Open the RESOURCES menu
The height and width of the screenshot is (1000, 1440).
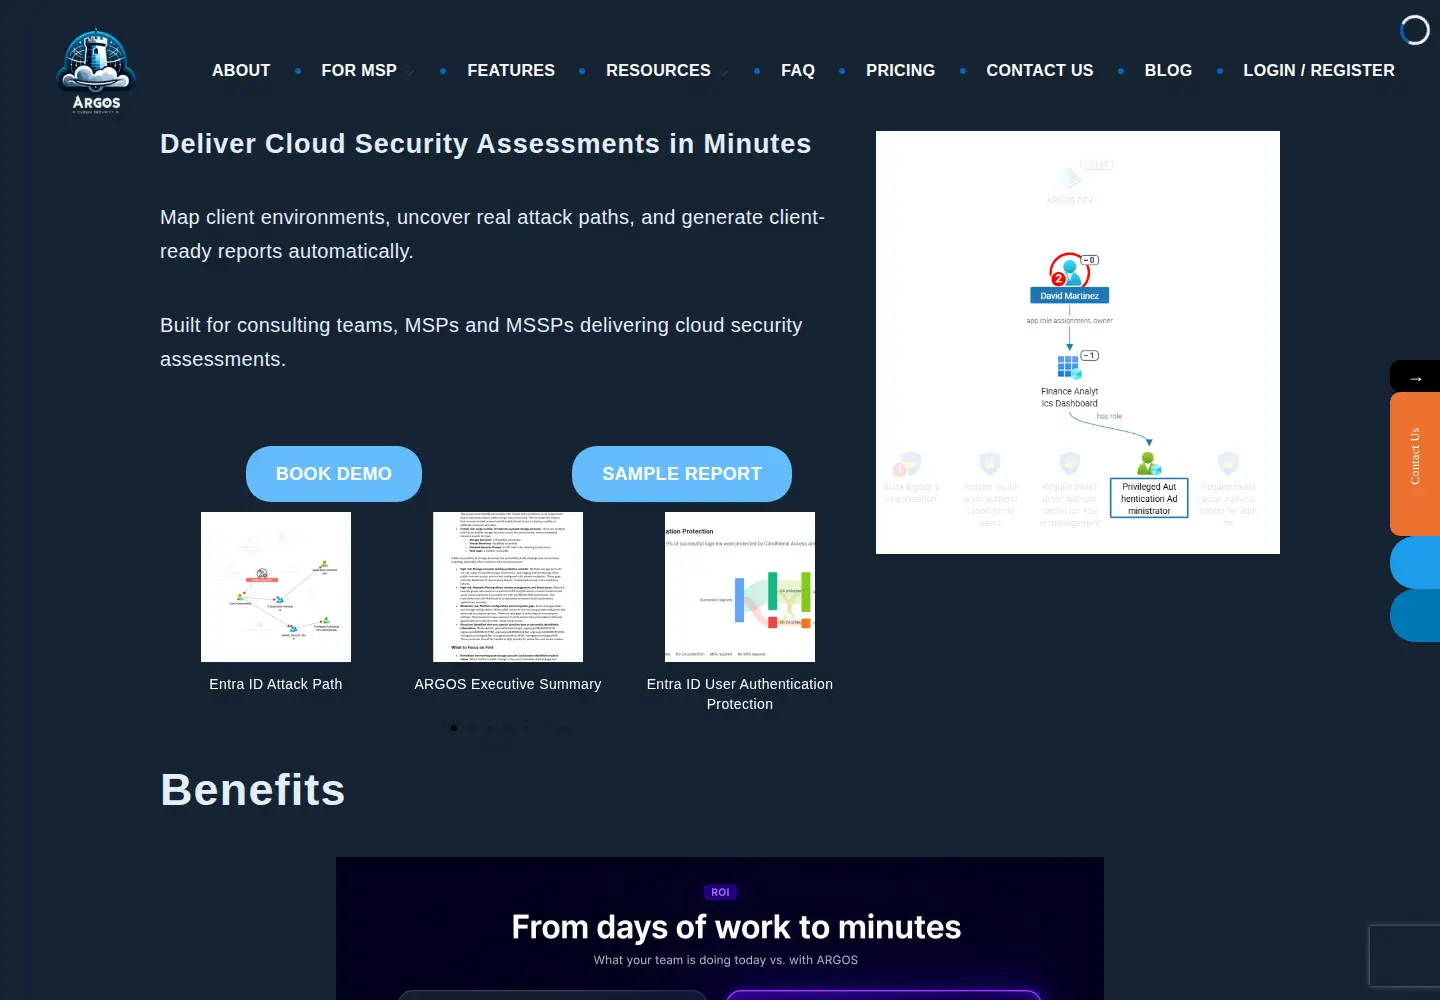(658, 70)
